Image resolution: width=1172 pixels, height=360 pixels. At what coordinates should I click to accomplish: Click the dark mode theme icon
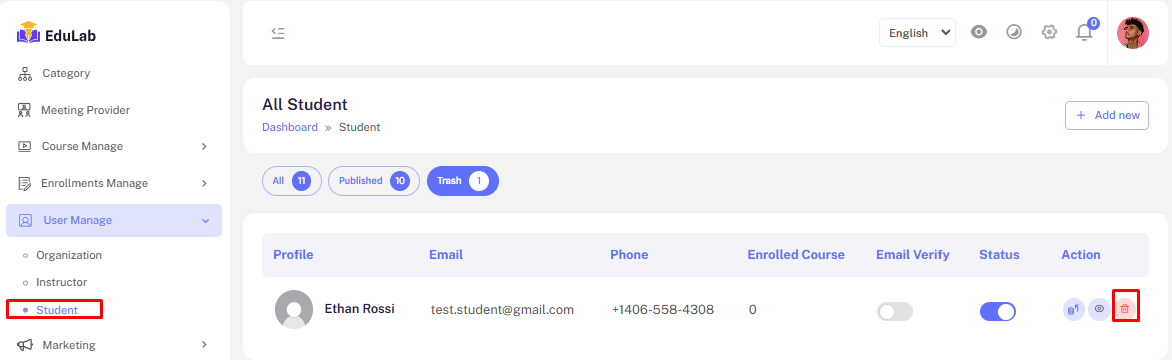(x=1014, y=32)
